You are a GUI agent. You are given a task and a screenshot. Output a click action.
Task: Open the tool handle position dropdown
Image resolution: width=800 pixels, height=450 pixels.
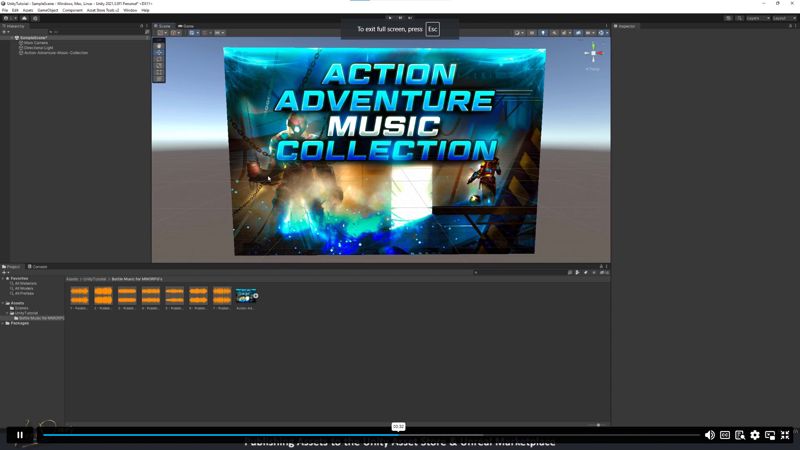point(162,33)
